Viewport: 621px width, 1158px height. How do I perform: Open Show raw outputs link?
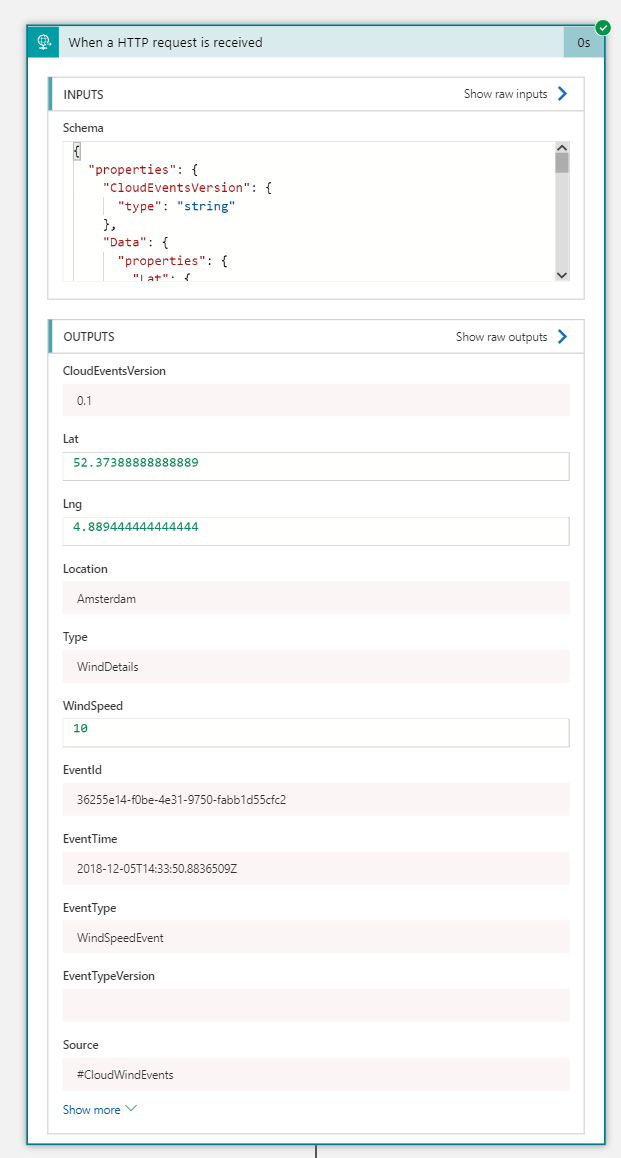[501, 337]
